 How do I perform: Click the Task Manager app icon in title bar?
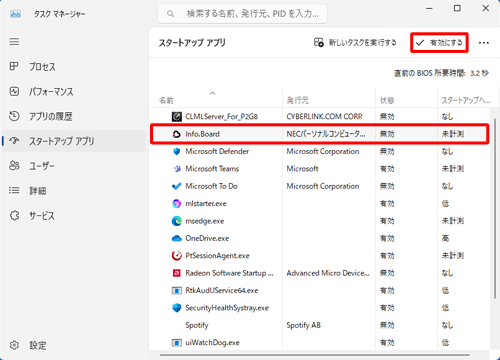click(15, 14)
